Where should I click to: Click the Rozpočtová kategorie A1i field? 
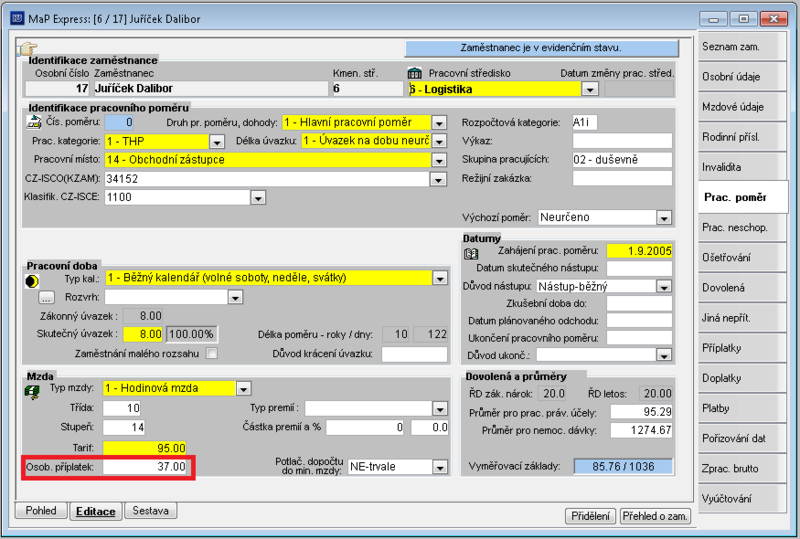[x=584, y=122]
